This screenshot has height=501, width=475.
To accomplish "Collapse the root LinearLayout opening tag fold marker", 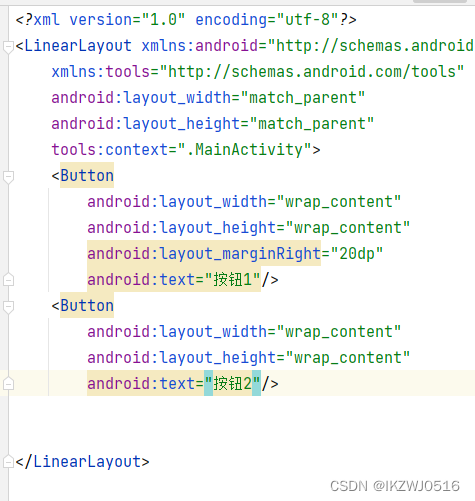I will pos(8,47).
